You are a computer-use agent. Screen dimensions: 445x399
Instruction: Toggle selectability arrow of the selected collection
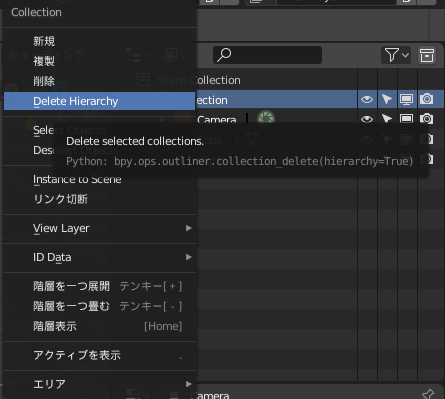tap(387, 99)
